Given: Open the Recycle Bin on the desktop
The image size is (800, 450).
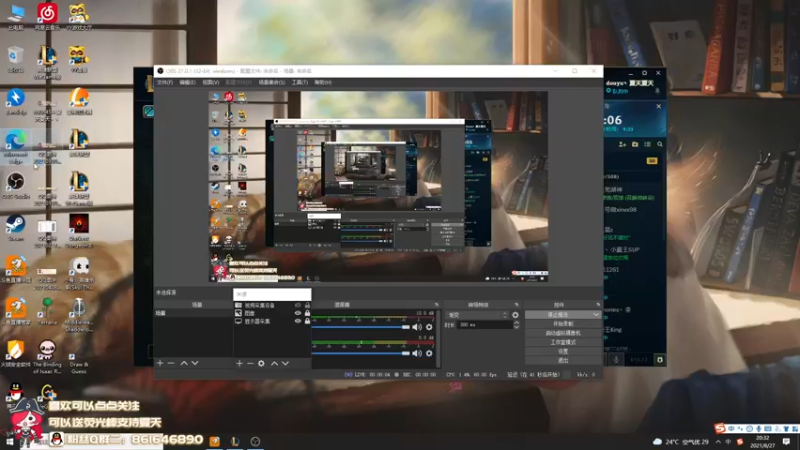Looking at the screenshot, I should (x=16, y=59).
